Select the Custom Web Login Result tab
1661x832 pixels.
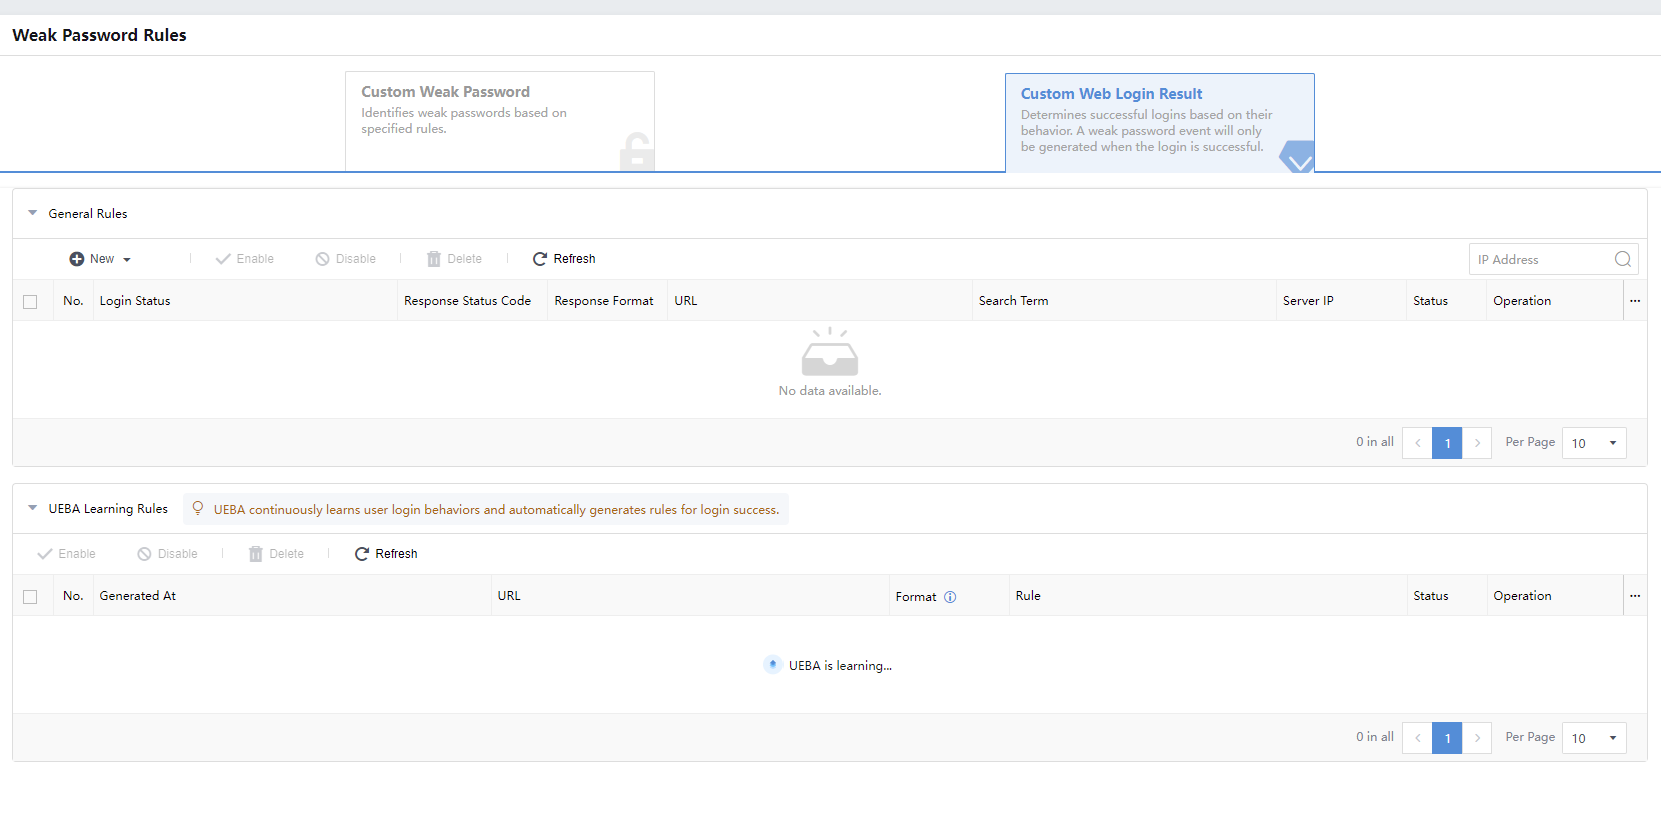[x=1159, y=122]
